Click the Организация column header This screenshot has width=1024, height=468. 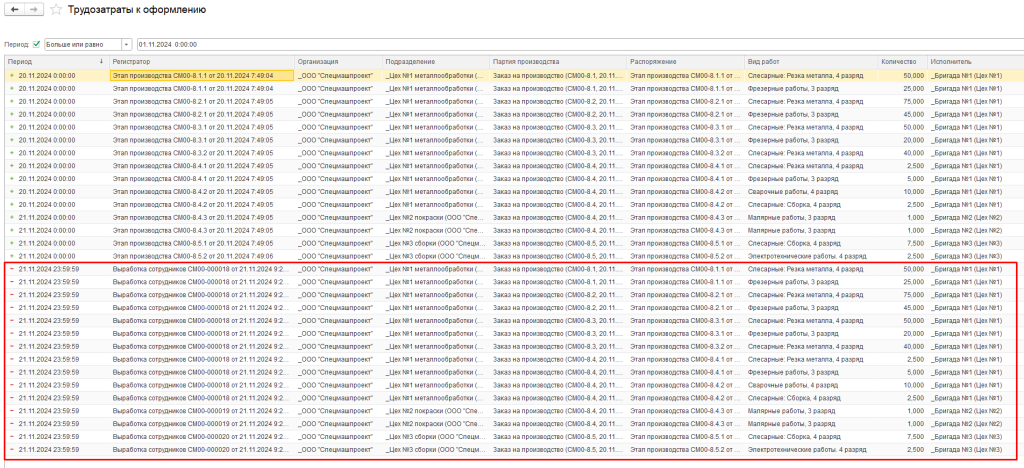tap(338, 61)
